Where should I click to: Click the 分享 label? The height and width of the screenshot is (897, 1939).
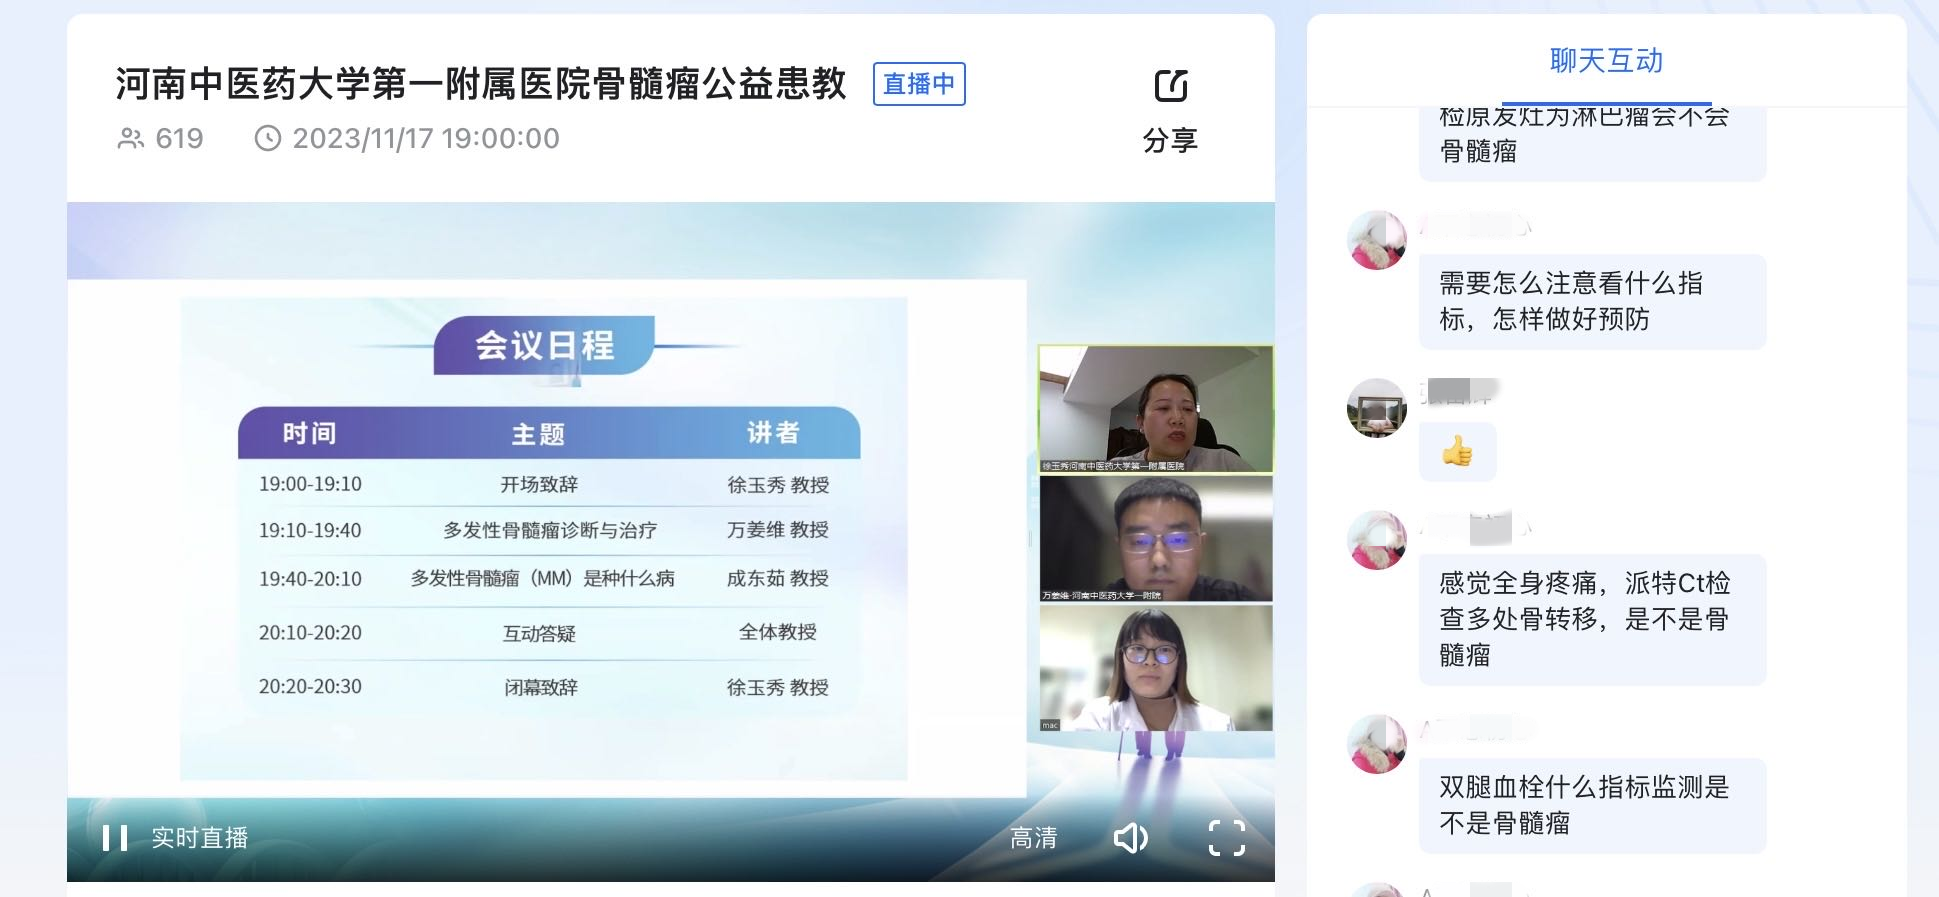point(1170,140)
